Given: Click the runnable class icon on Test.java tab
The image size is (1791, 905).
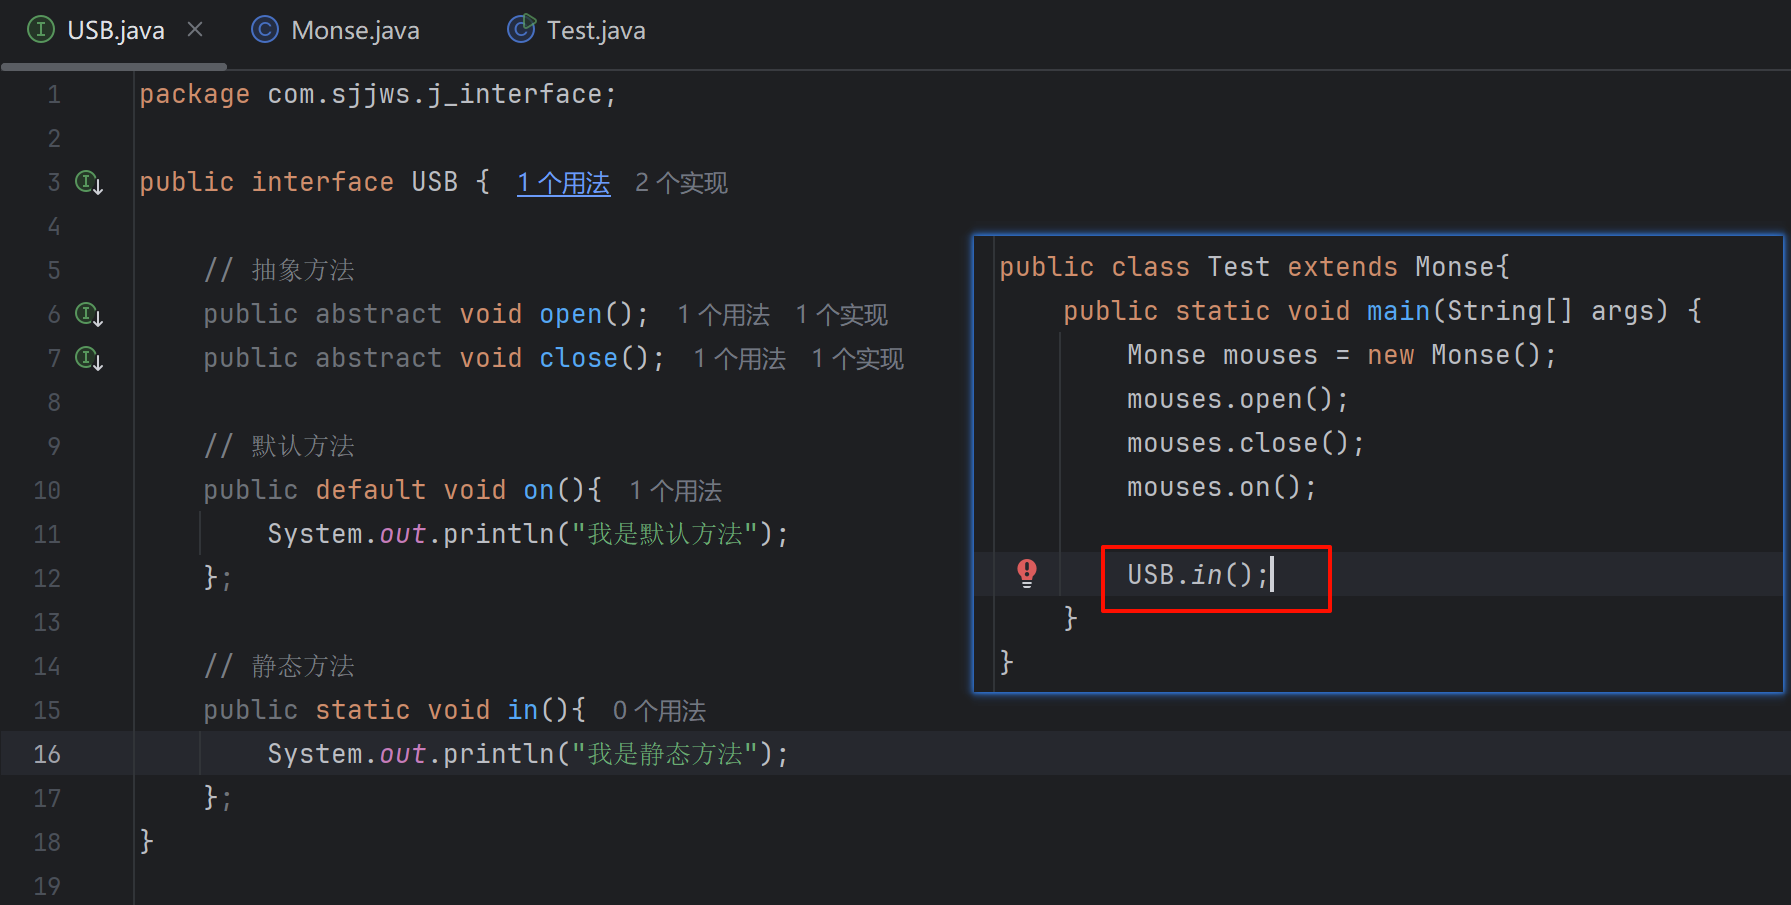Looking at the screenshot, I should click(x=521, y=30).
